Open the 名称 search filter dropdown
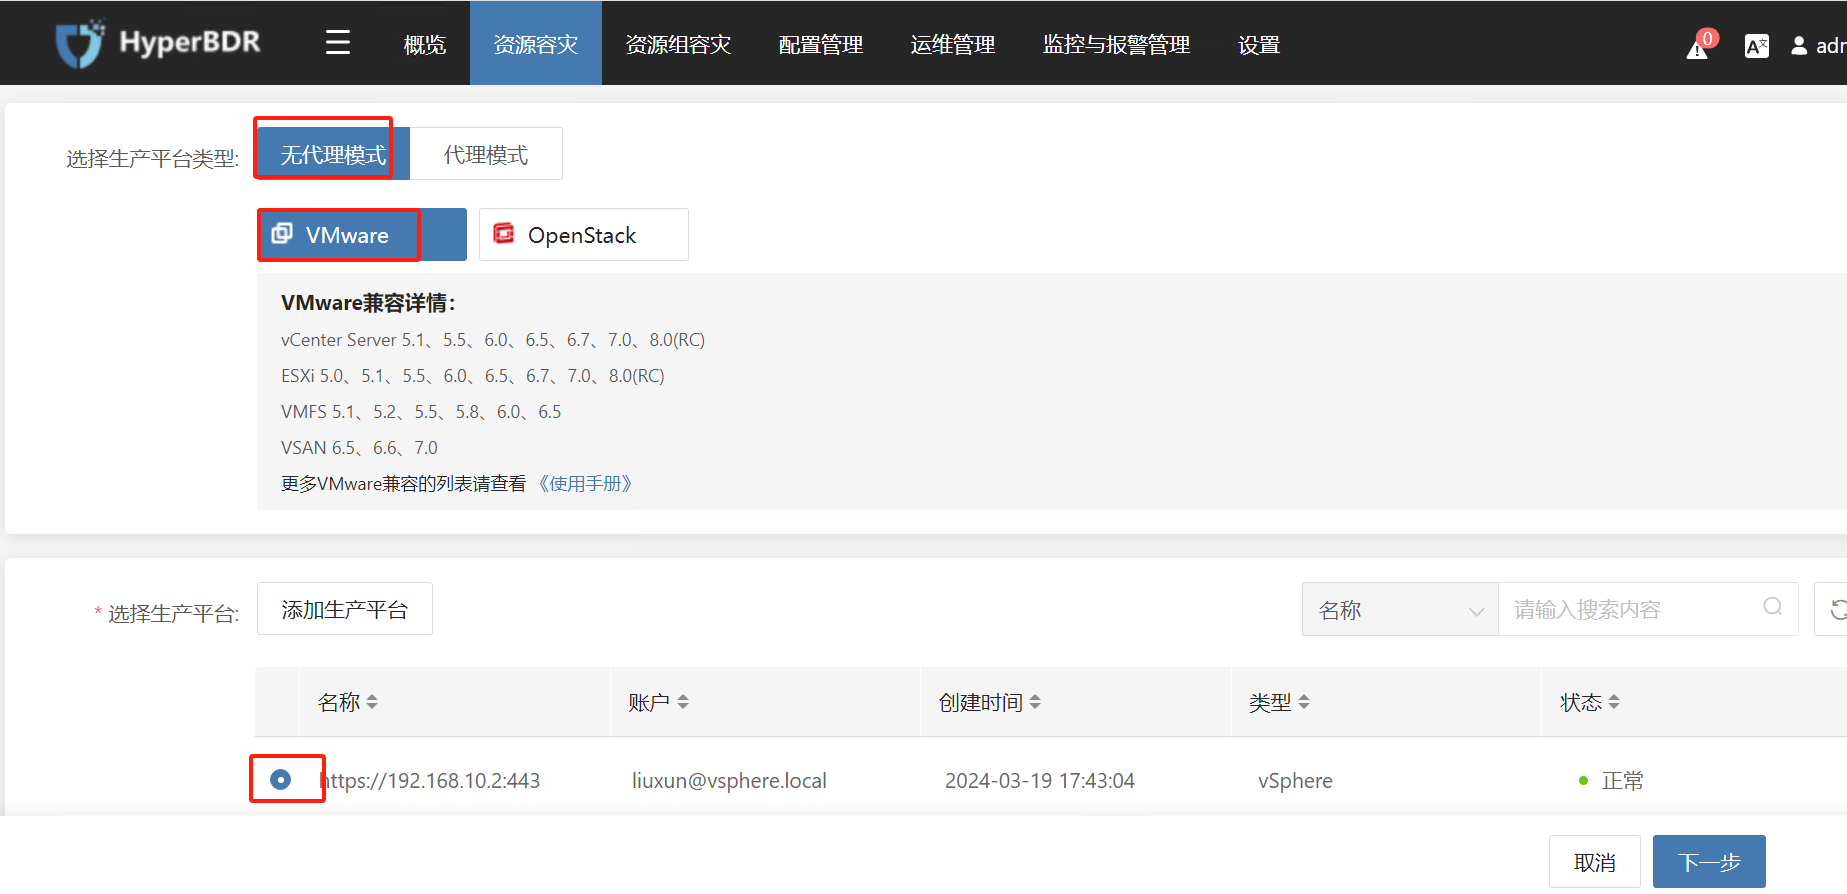 click(1400, 609)
